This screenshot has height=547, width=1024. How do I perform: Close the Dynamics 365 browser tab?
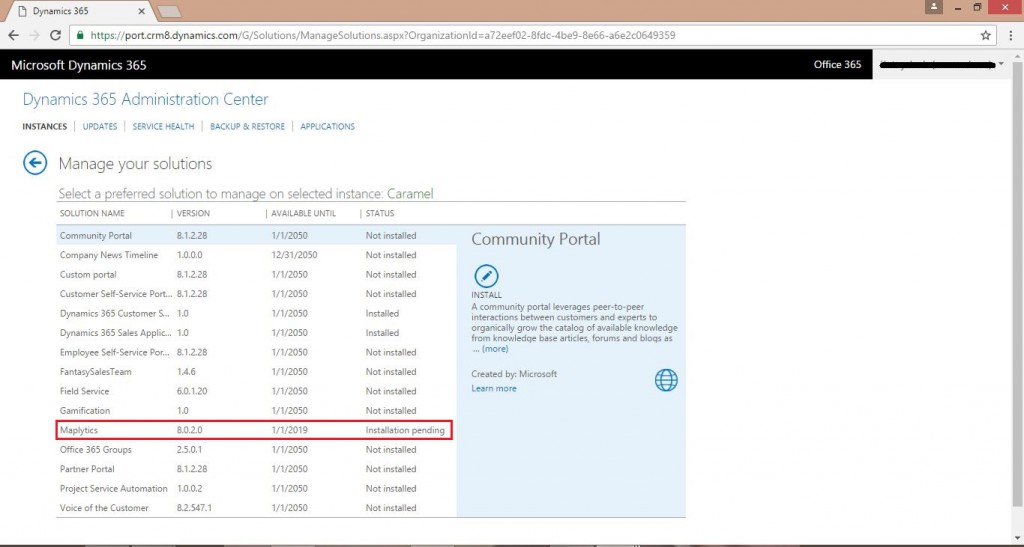pyautogui.click(x=142, y=11)
